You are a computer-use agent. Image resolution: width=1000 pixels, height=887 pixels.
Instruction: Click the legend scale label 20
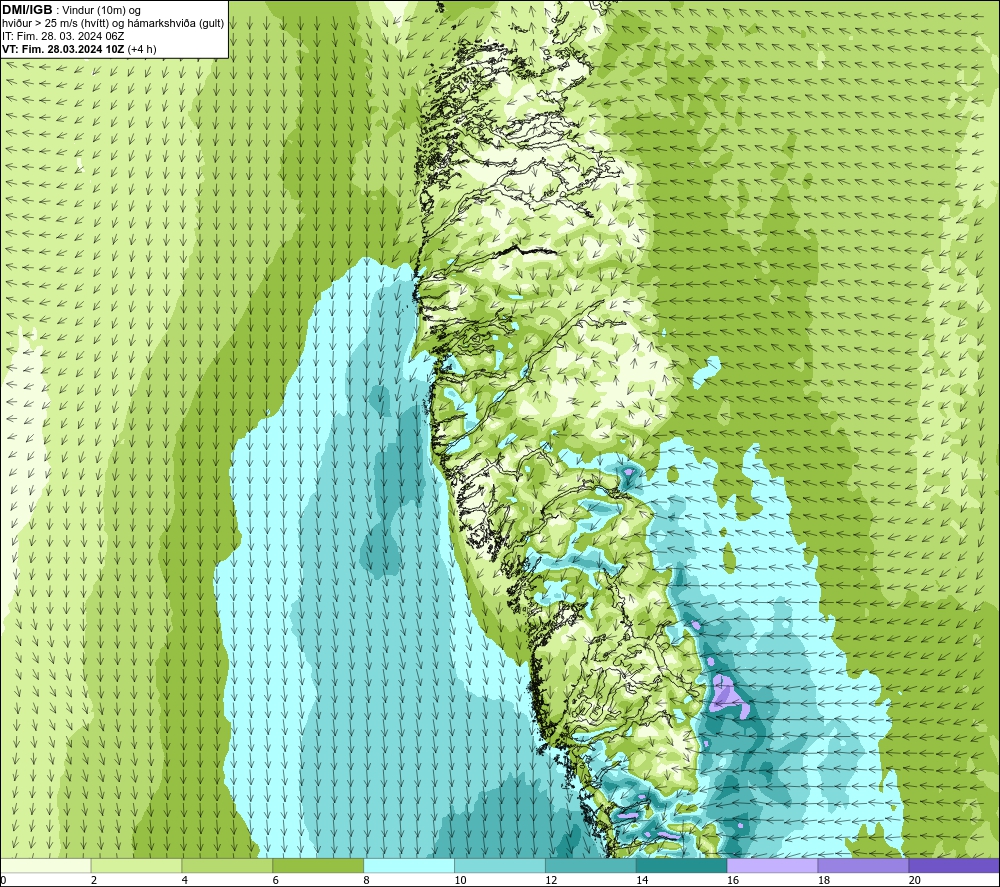pos(915,881)
